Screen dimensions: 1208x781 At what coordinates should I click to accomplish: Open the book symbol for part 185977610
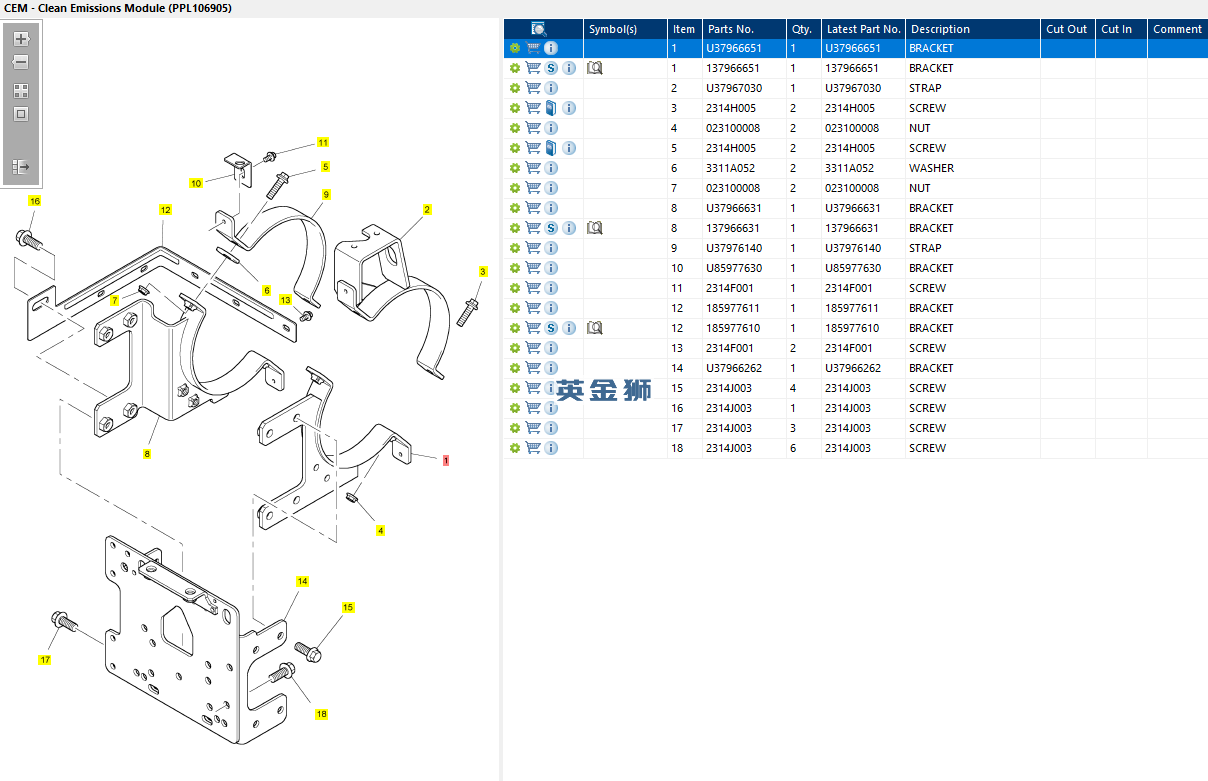[595, 328]
